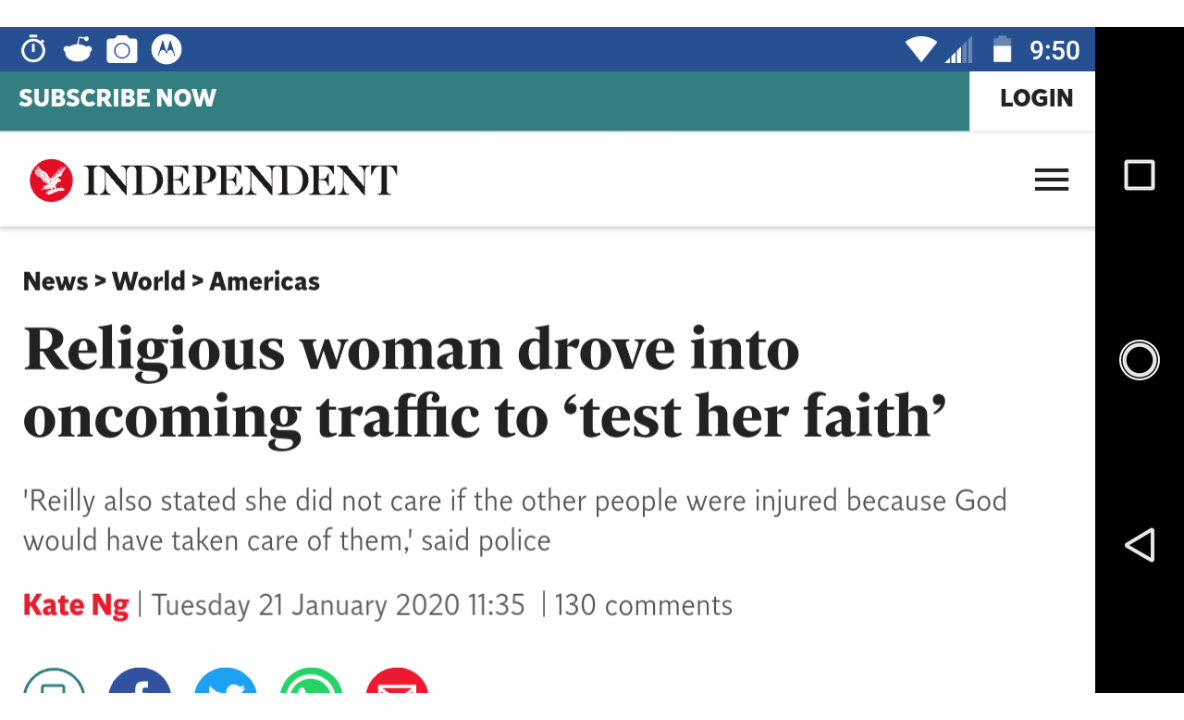
Task: Open author Kate Ng's profile link
Action: coord(76,606)
